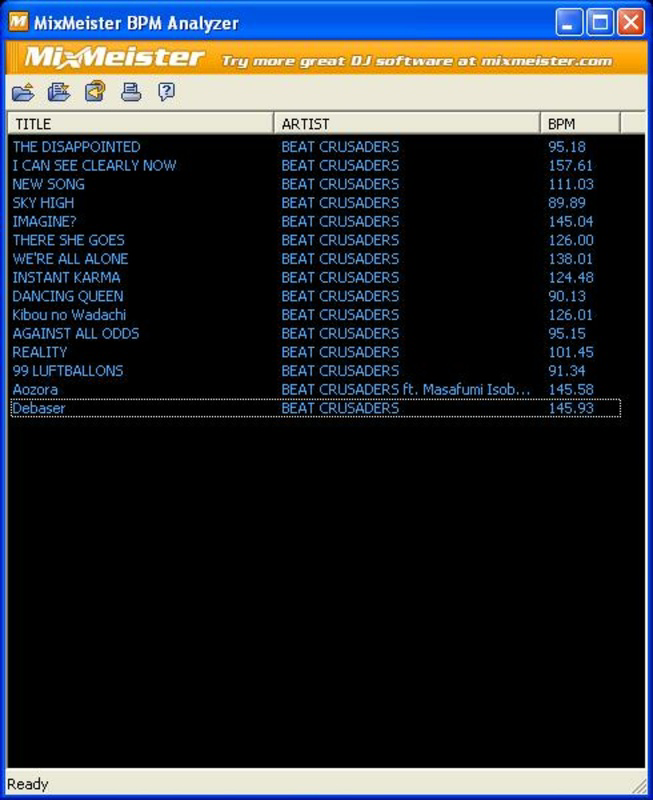Select the Debaser track
653x800 pixels.
(39, 408)
